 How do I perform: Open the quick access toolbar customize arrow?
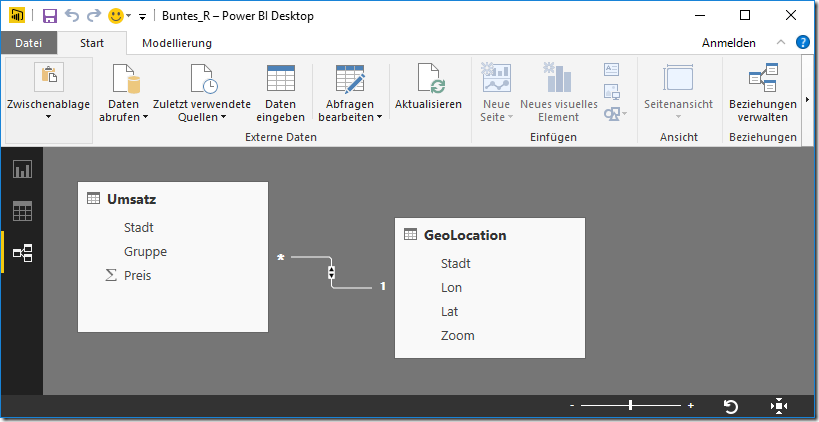[x=142, y=17]
